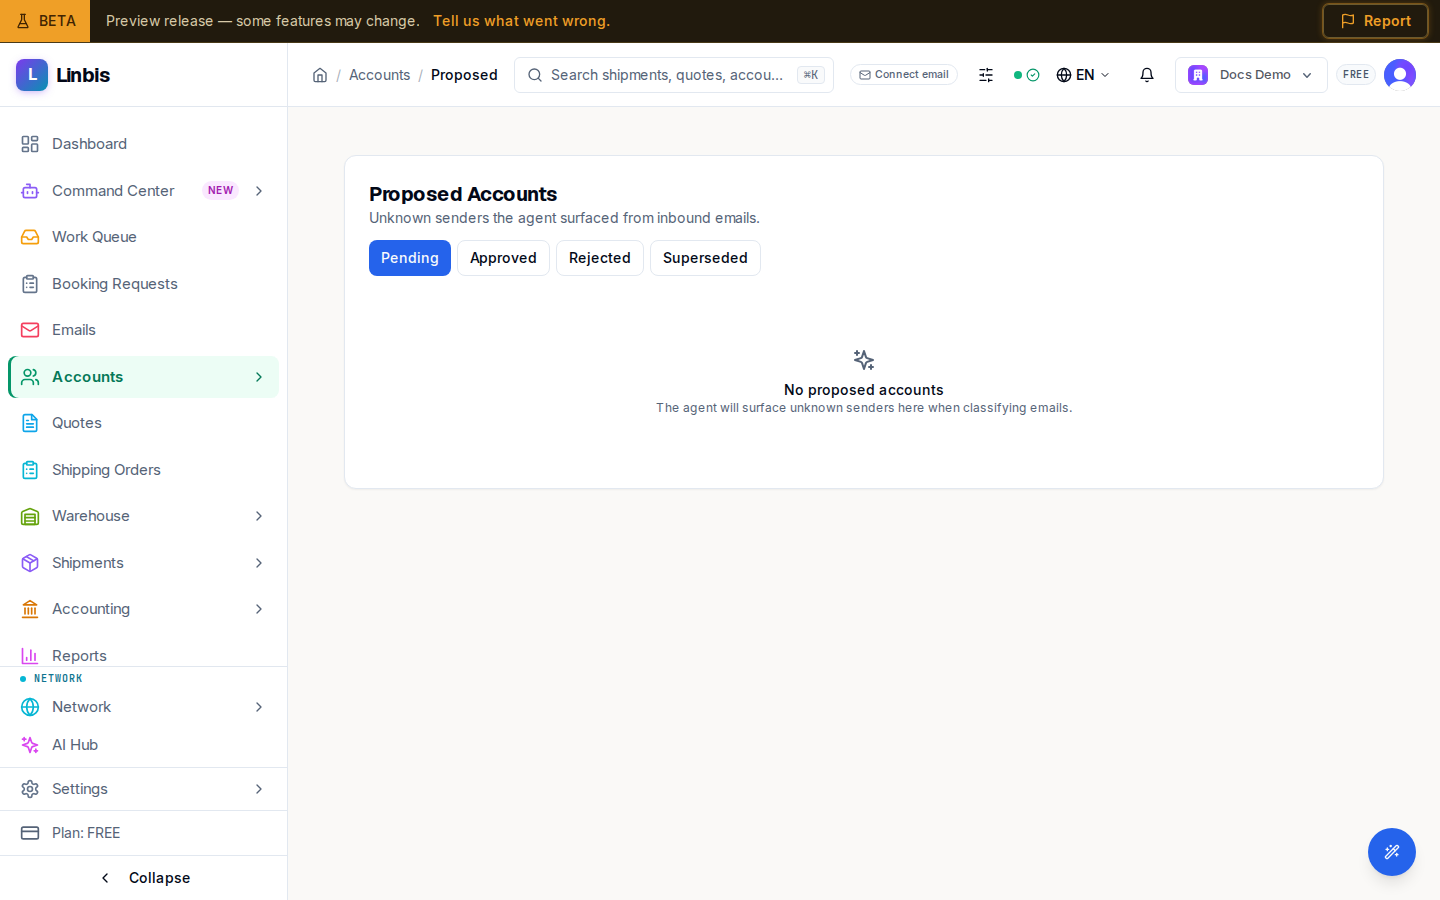Click the Linbis logo icon
1440x900 pixels.
(32, 75)
